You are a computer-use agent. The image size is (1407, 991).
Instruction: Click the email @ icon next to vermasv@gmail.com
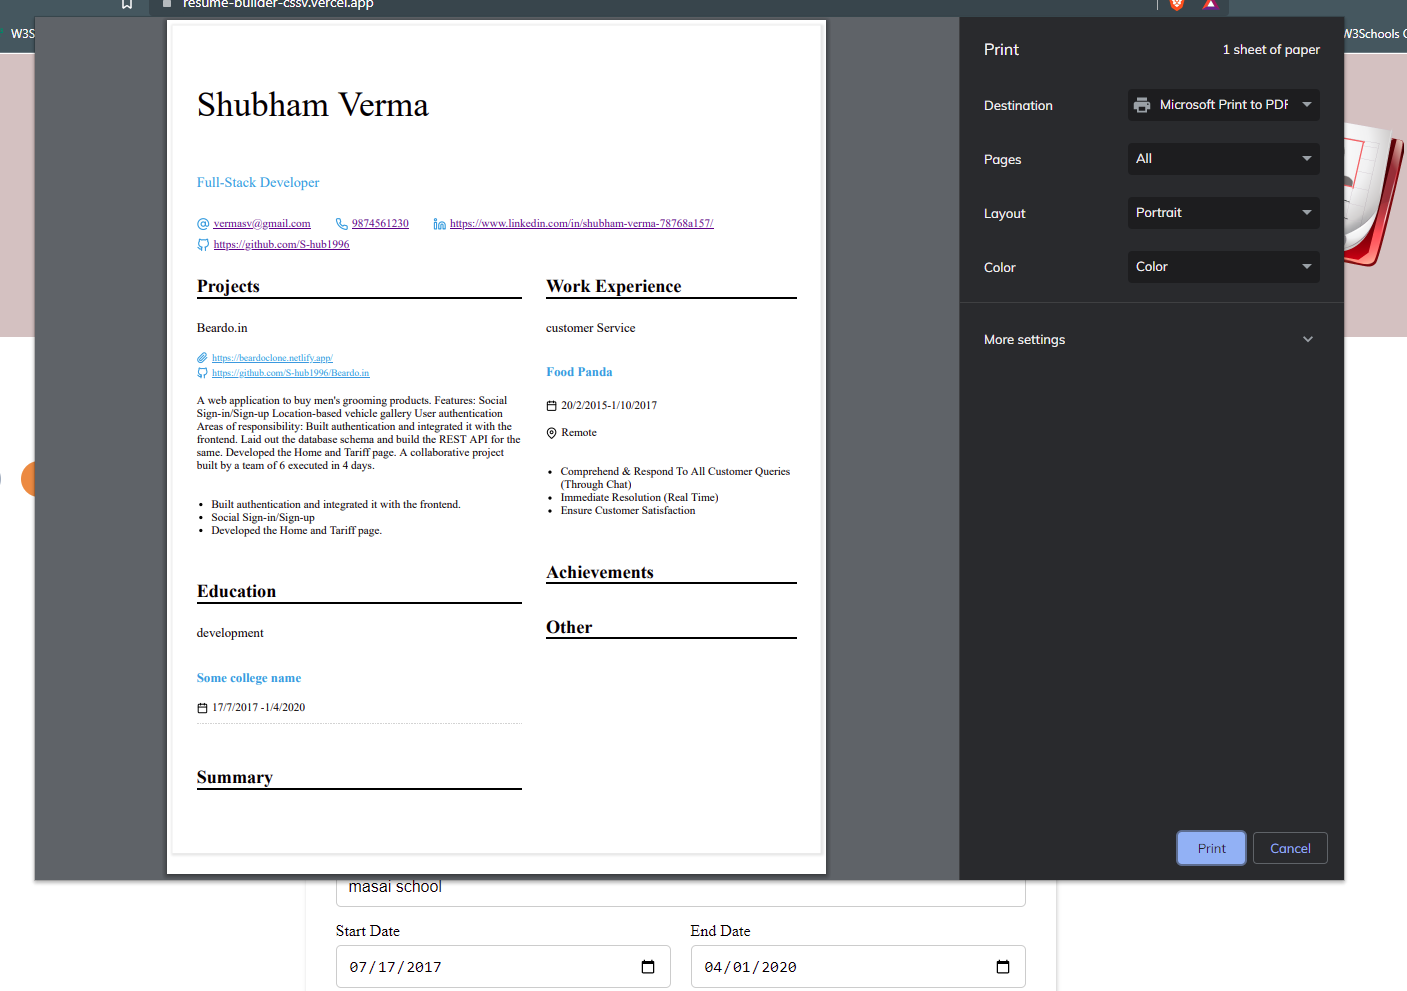click(x=202, y=223)
